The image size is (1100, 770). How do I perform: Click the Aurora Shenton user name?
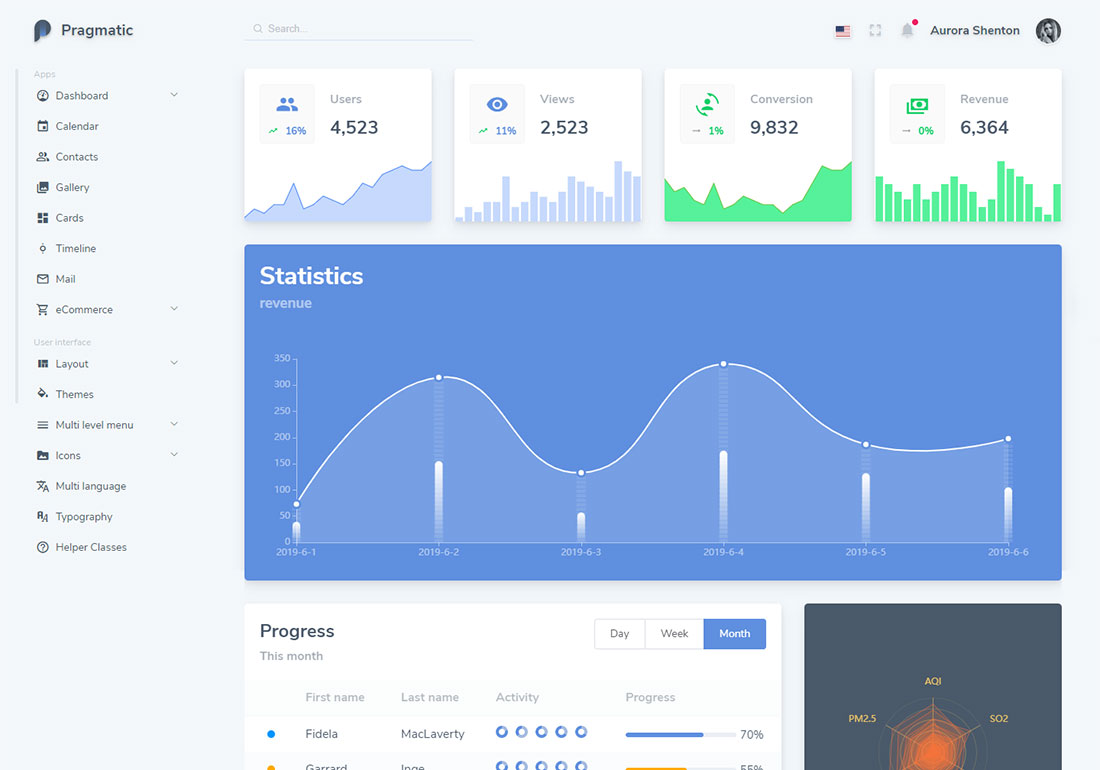pyautogui.click(x=974, y=31)
